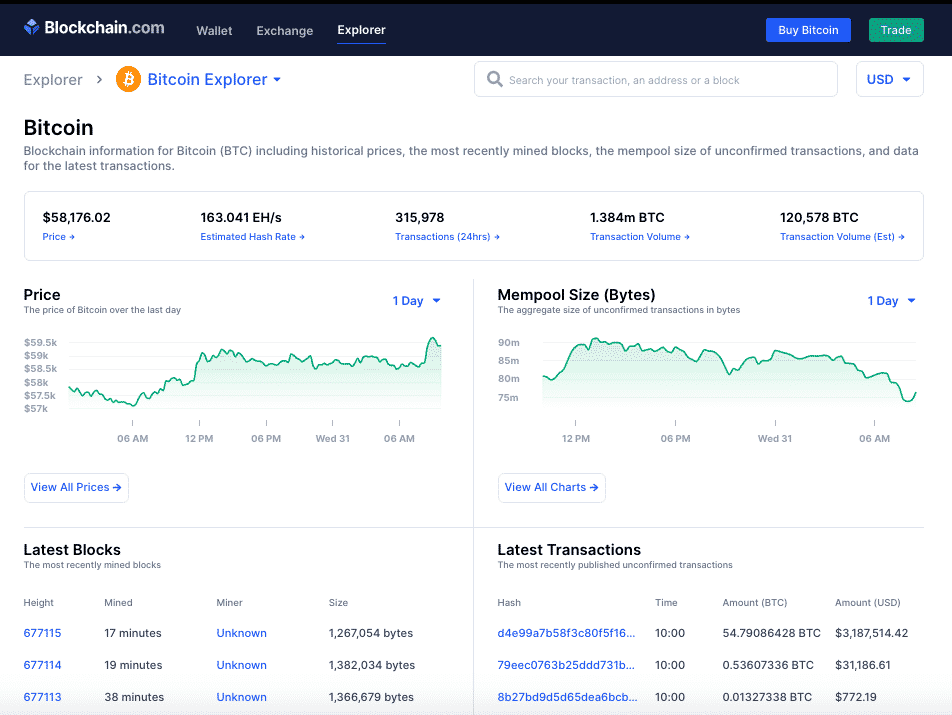Screen dimensions: 952x715
Task: Click the Blockchain.com logo
Action: [x=94, y=28]
